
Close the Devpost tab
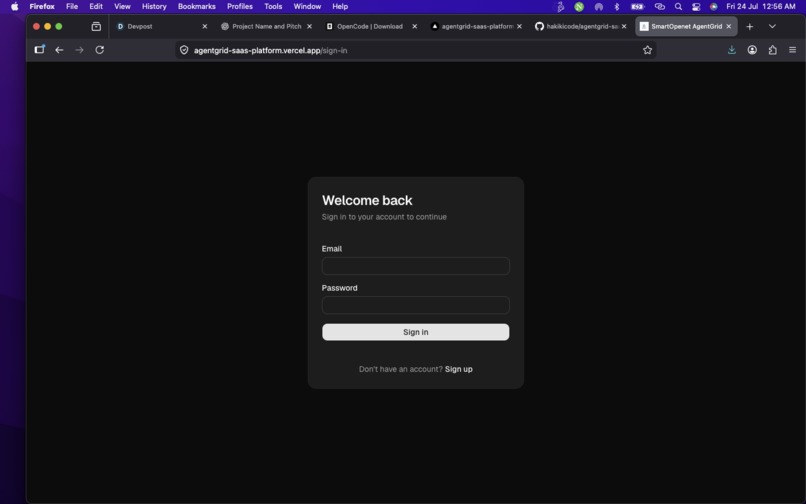[205, 26]
